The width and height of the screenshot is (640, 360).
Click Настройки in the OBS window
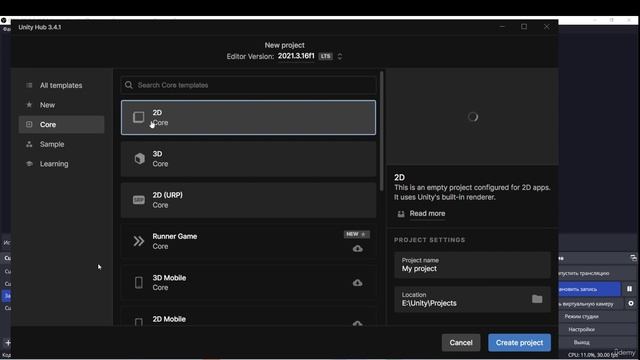[x=582, y=329]
